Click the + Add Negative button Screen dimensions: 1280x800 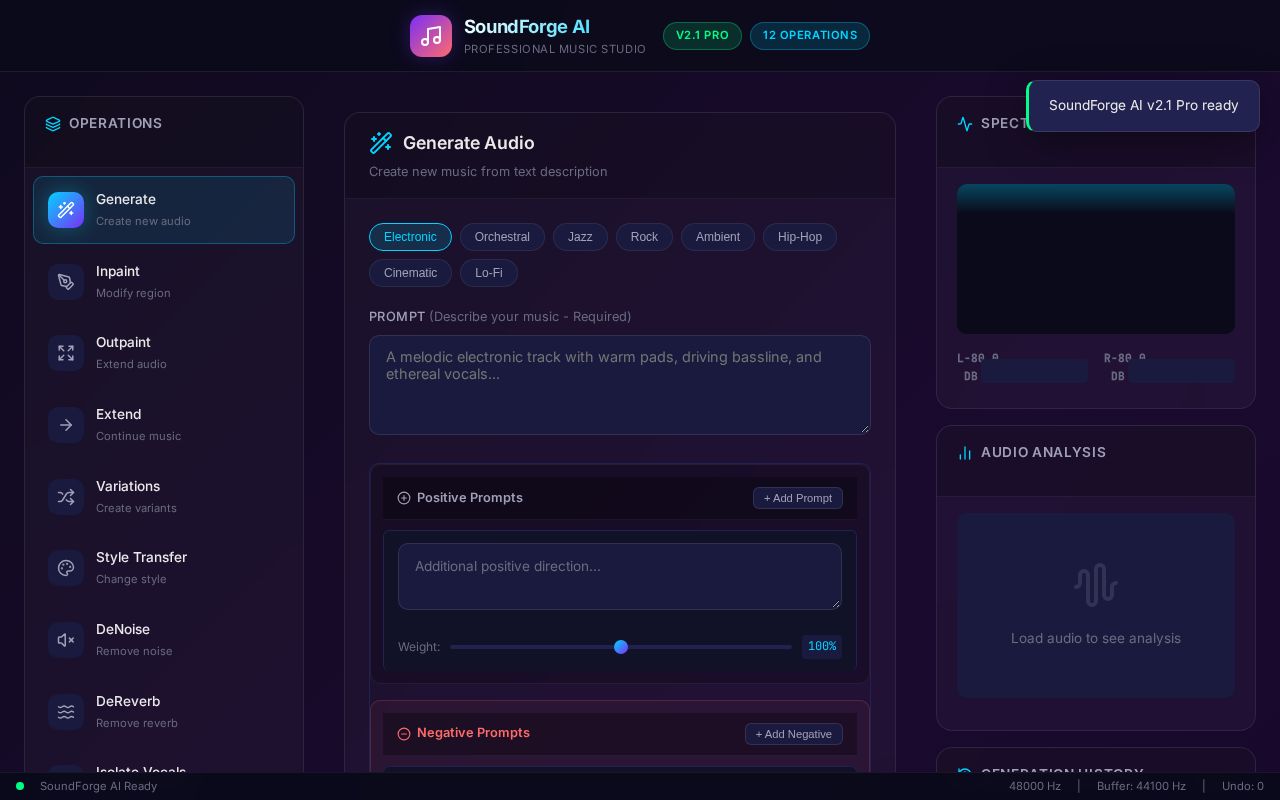[794, 734]
